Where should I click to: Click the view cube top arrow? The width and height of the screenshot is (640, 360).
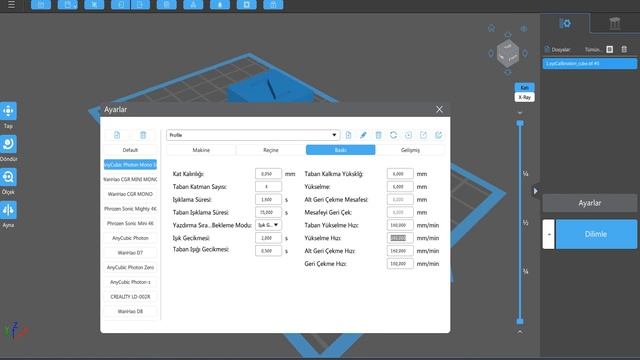point(508,35)
